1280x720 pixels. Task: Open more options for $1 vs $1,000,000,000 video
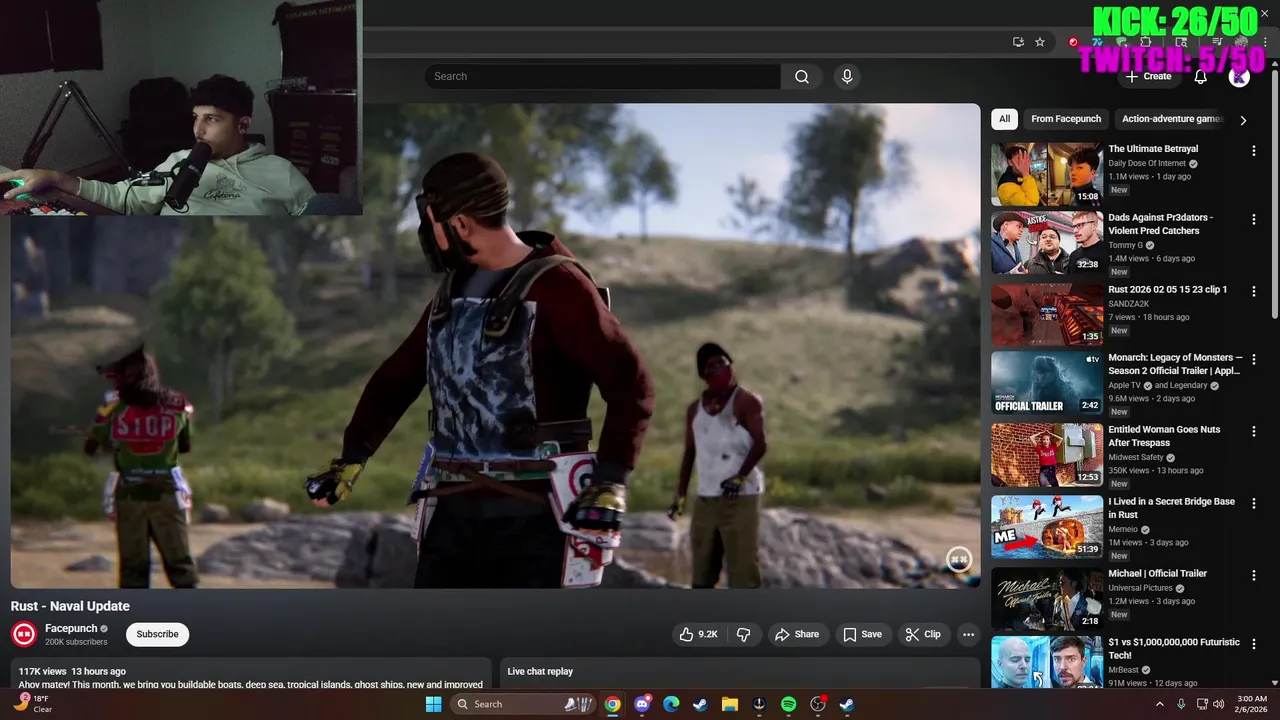1254,644
